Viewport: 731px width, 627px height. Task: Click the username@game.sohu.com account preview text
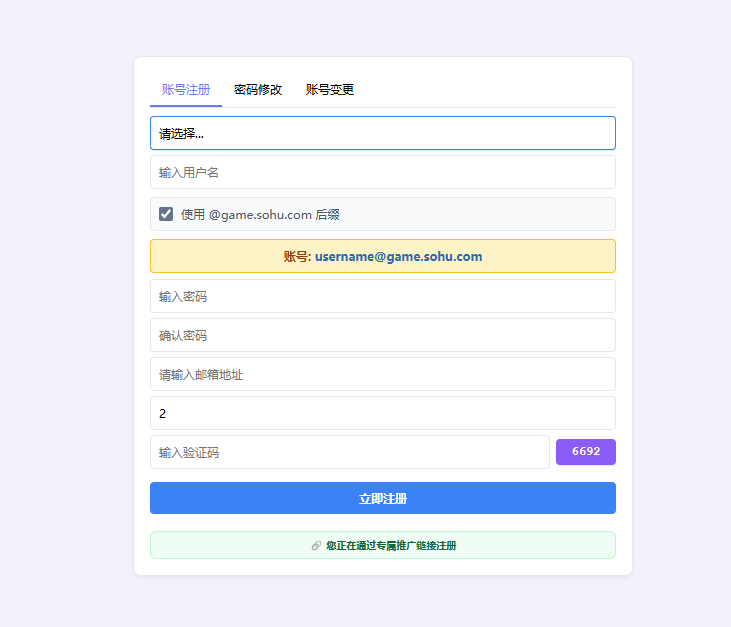pyautogui.click(x=398, y=257)
